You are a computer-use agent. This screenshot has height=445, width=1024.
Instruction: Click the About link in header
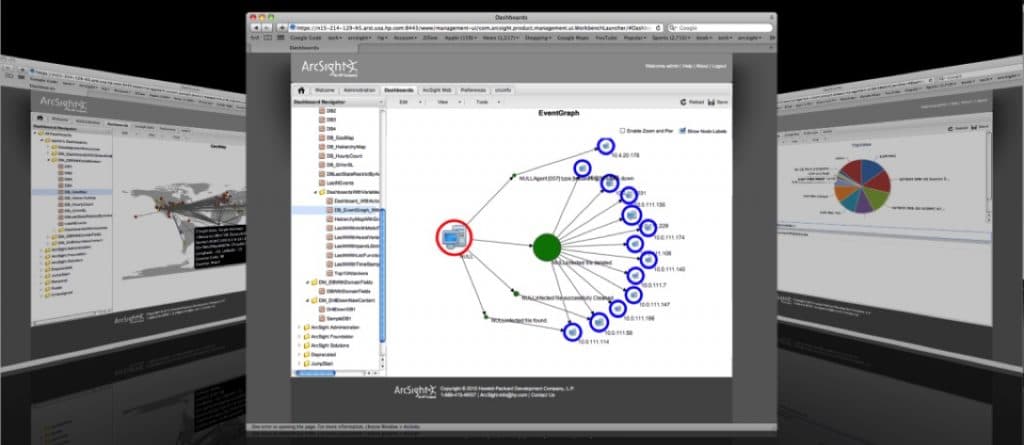(701, 66)
